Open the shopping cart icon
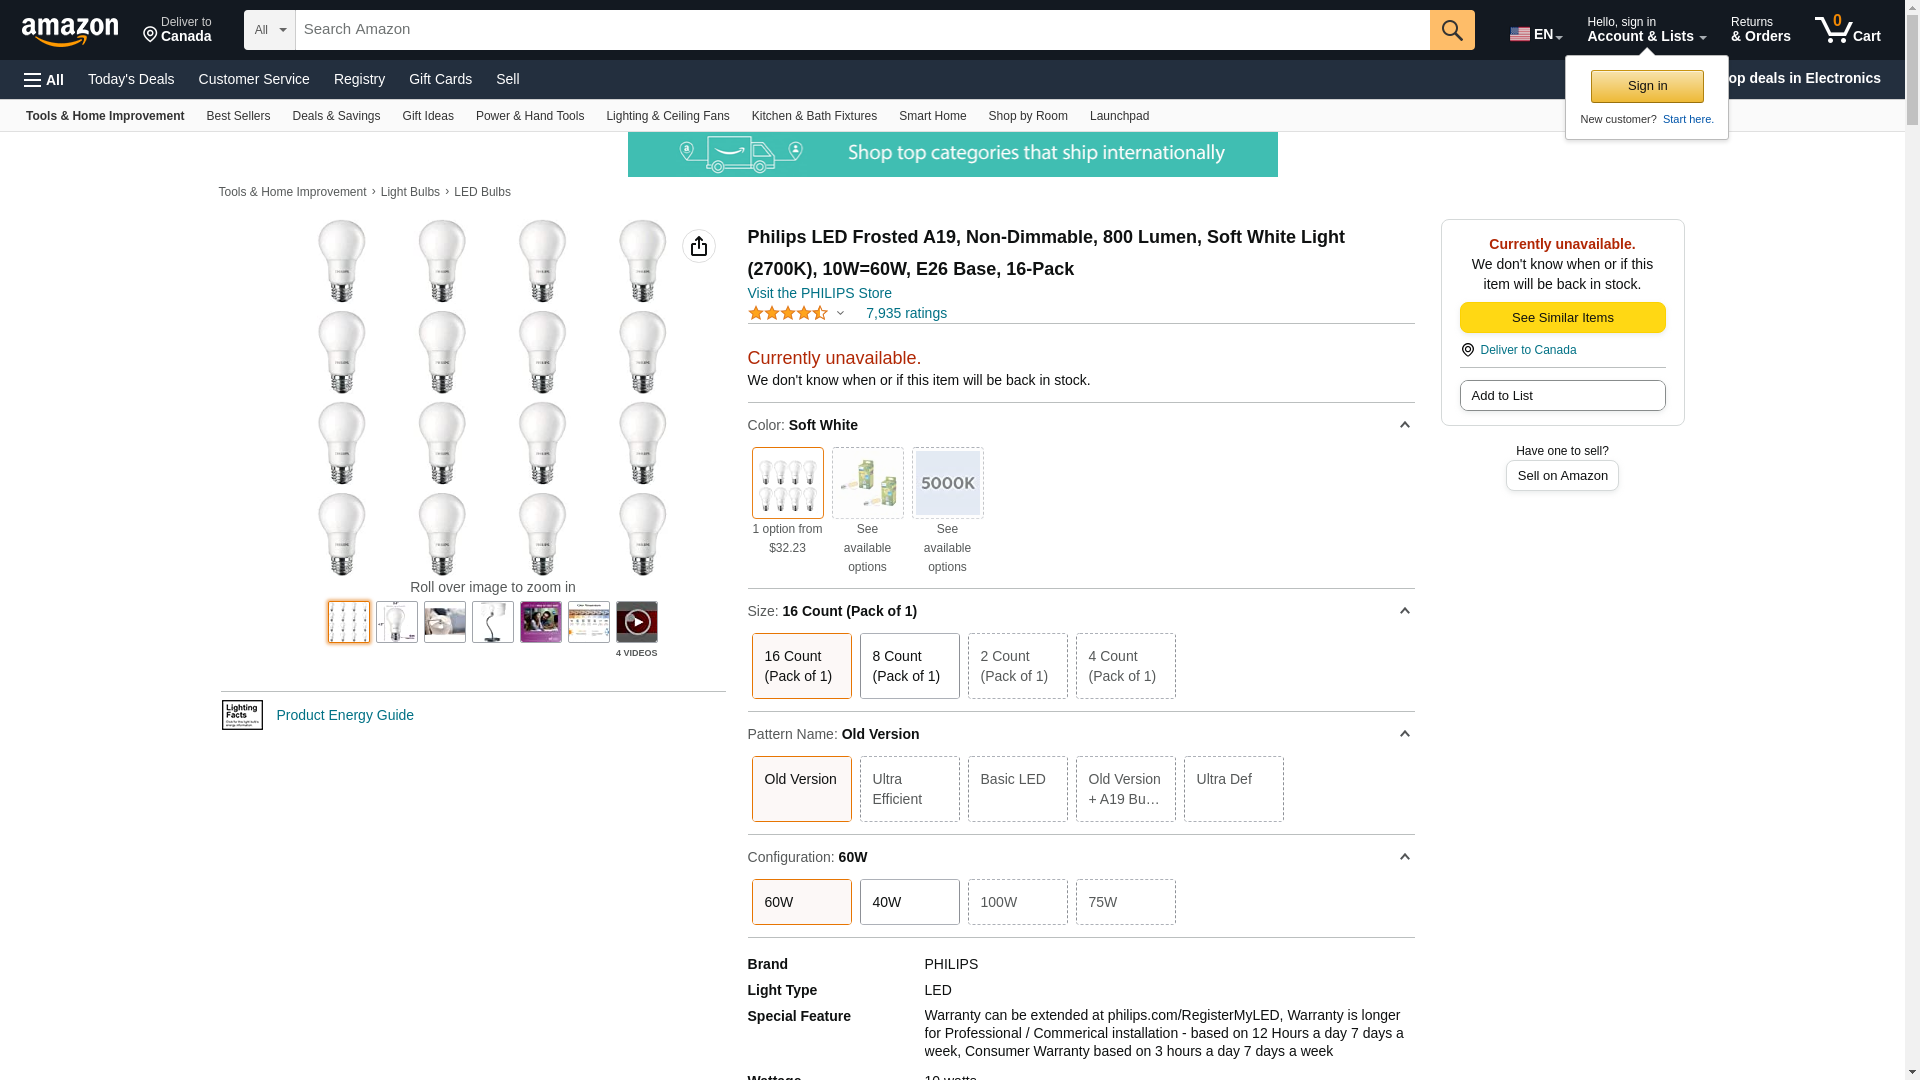1920x1080 pixels. (x=1847, y=30)
